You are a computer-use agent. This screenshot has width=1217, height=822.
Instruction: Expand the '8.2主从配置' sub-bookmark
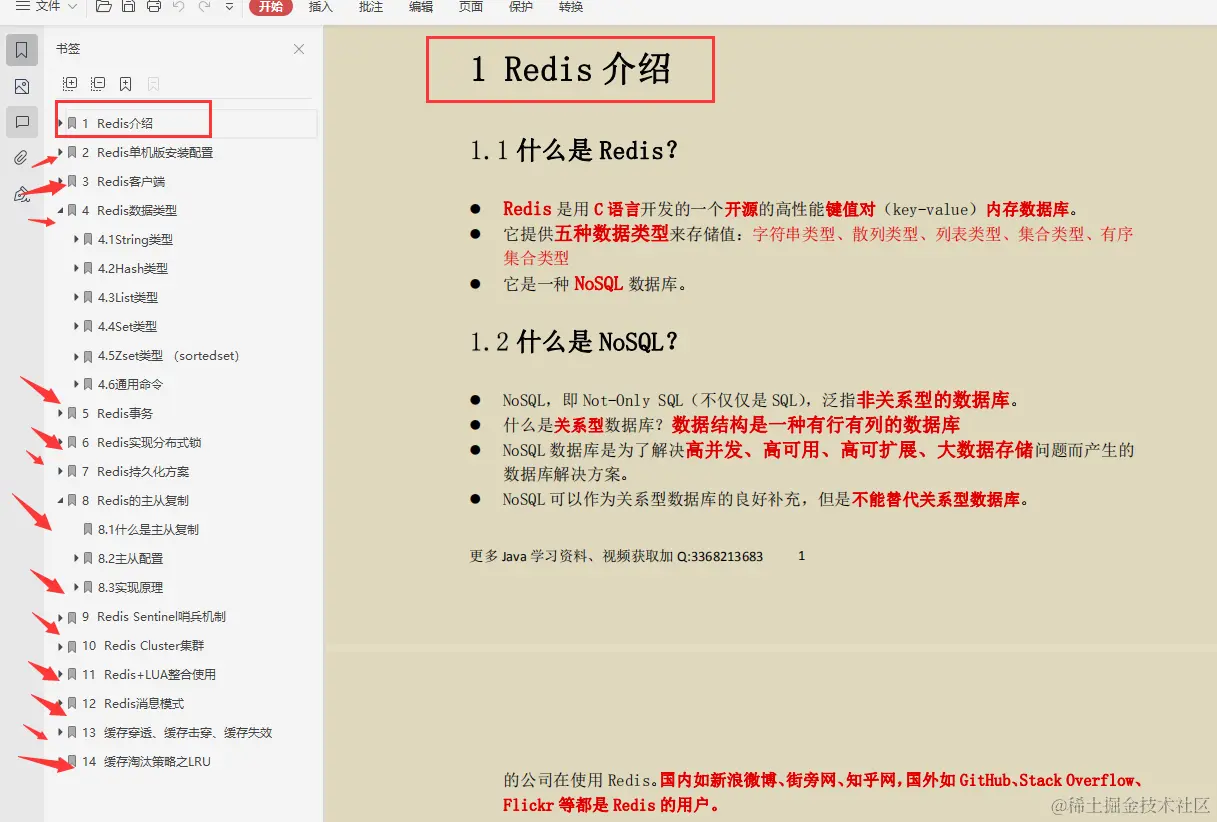(x=77, y=558)
